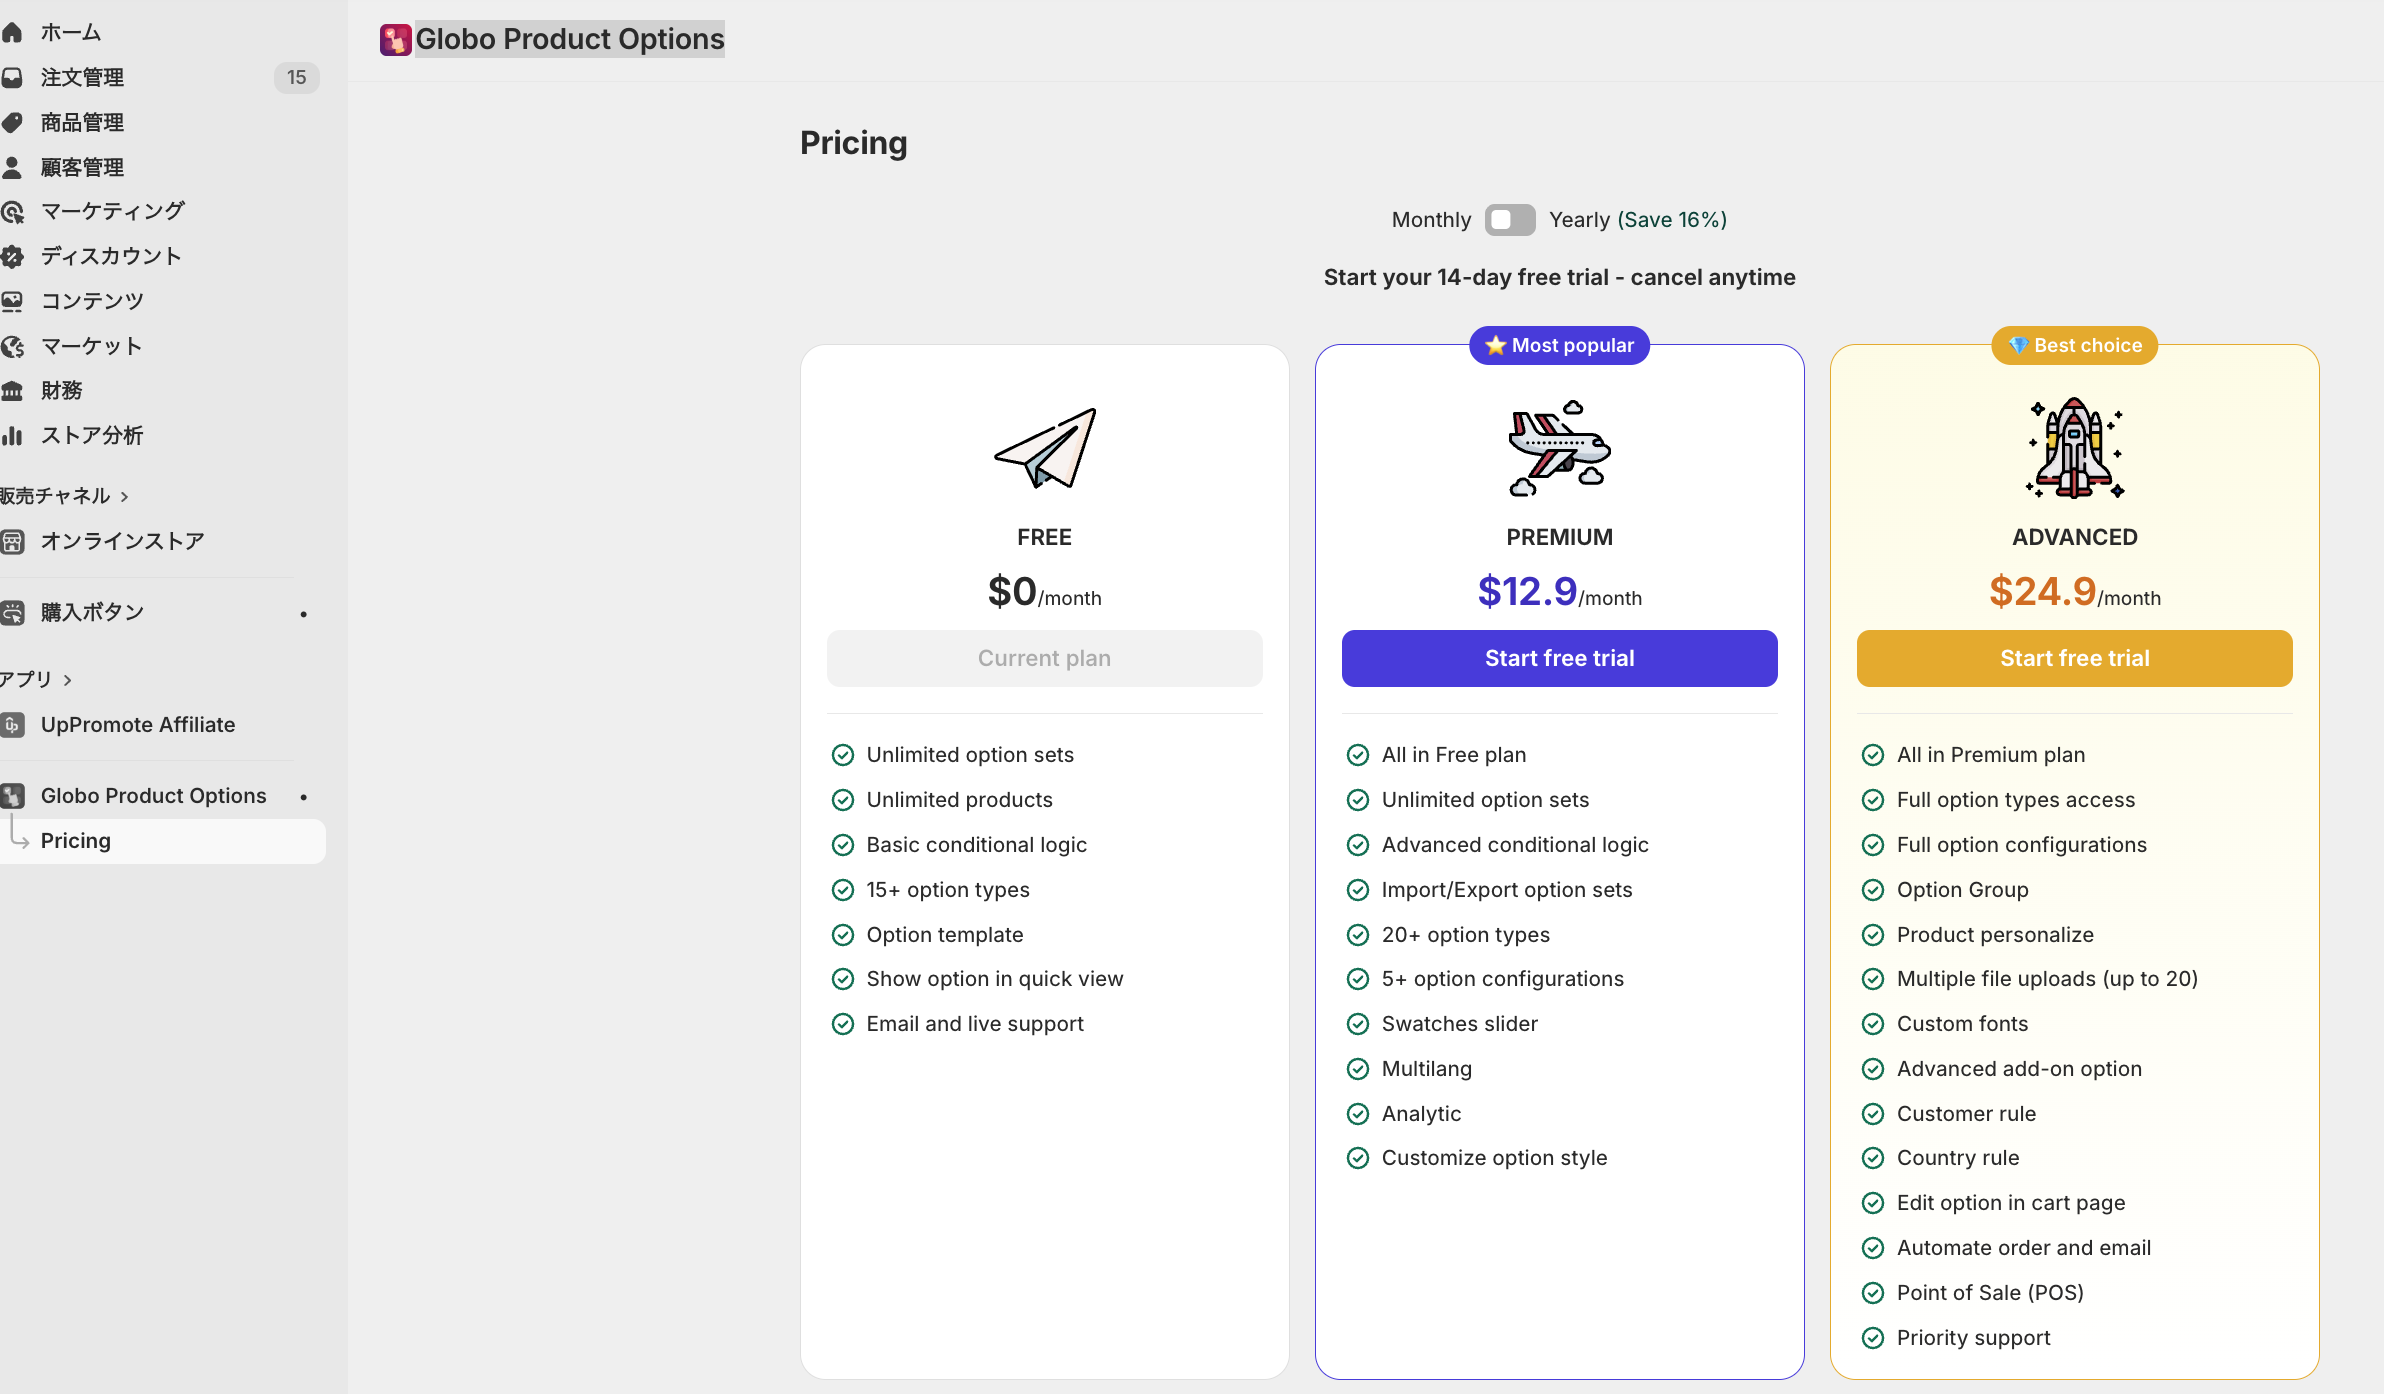Click the Globo Product Options header logo

(x=395, y=40)
